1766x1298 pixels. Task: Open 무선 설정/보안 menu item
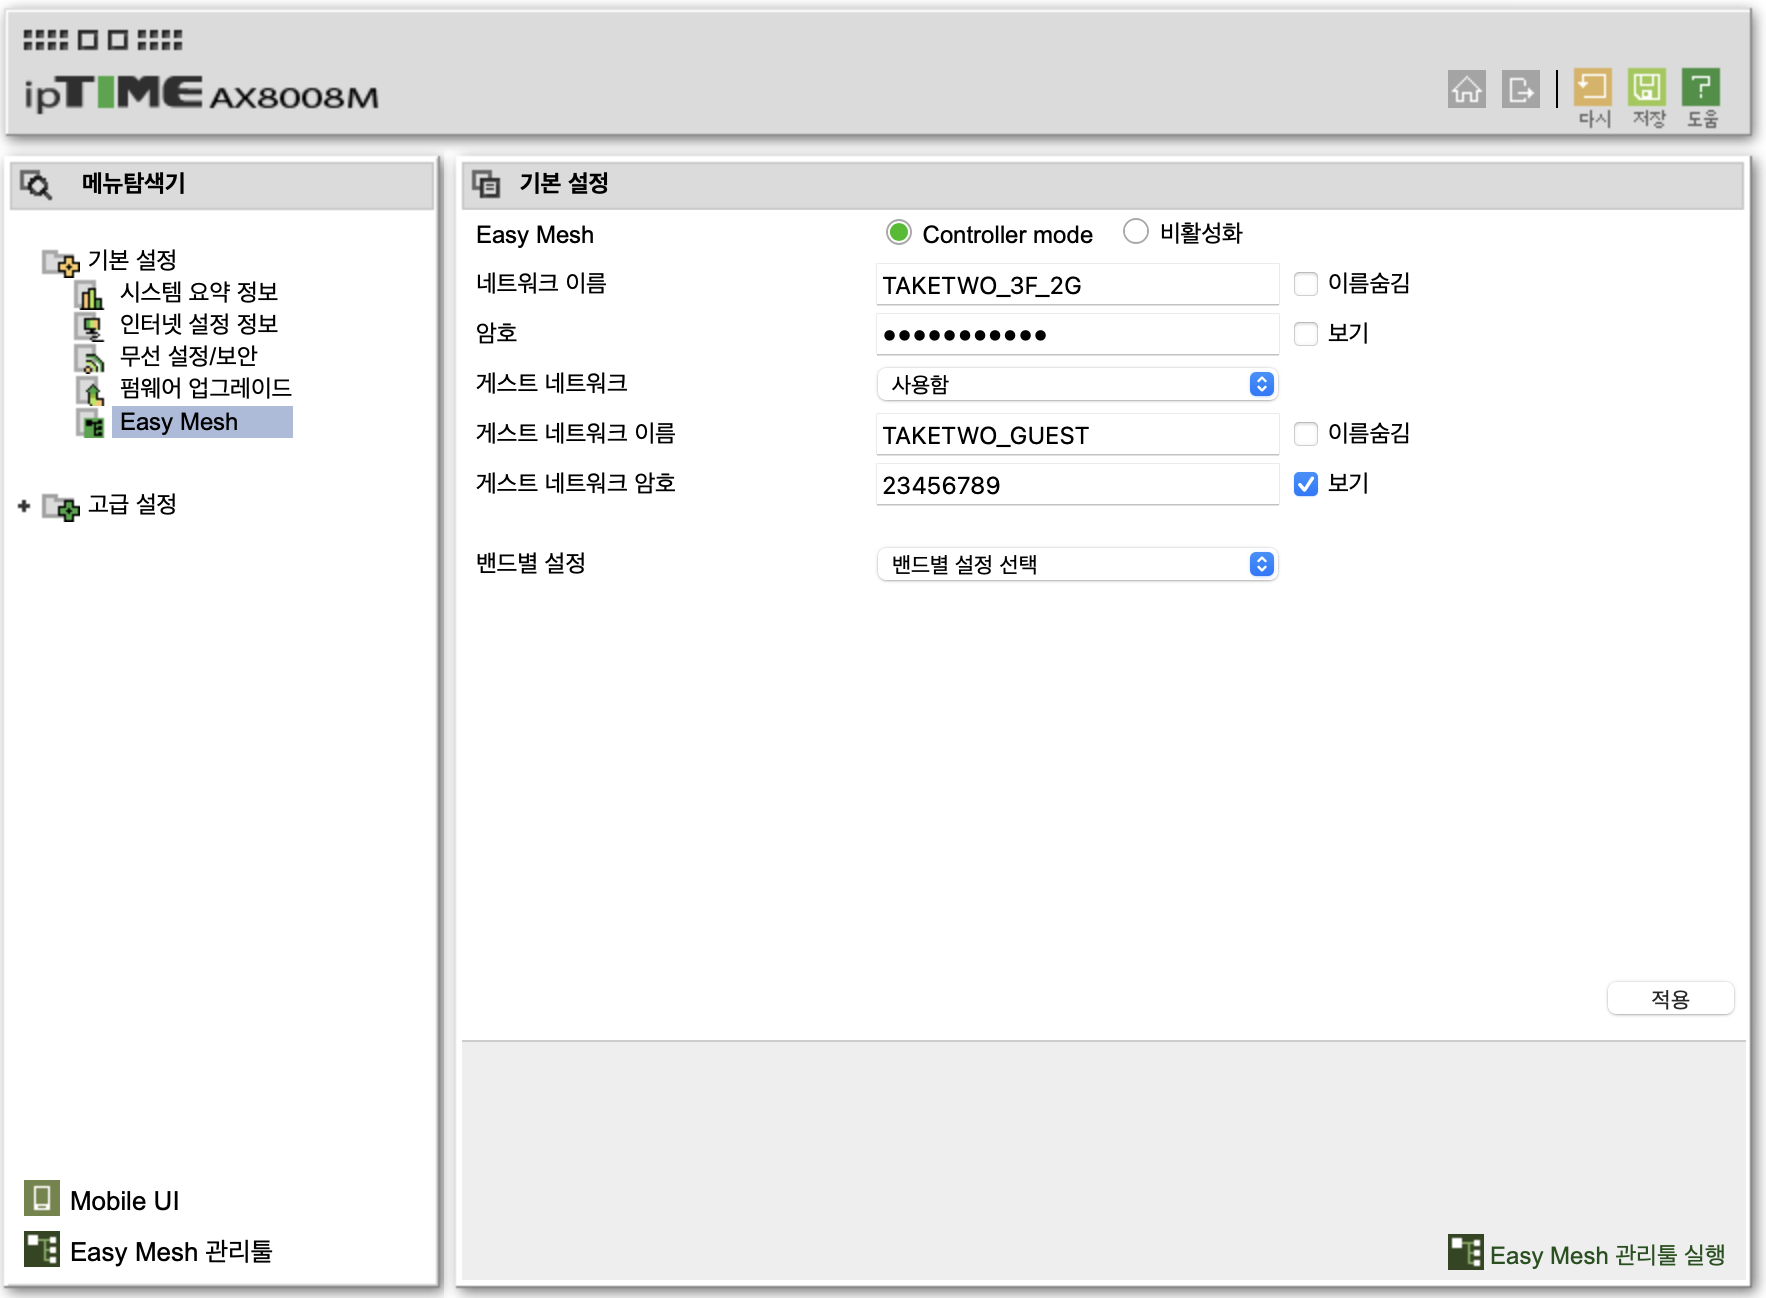click(x=188, y=356)
